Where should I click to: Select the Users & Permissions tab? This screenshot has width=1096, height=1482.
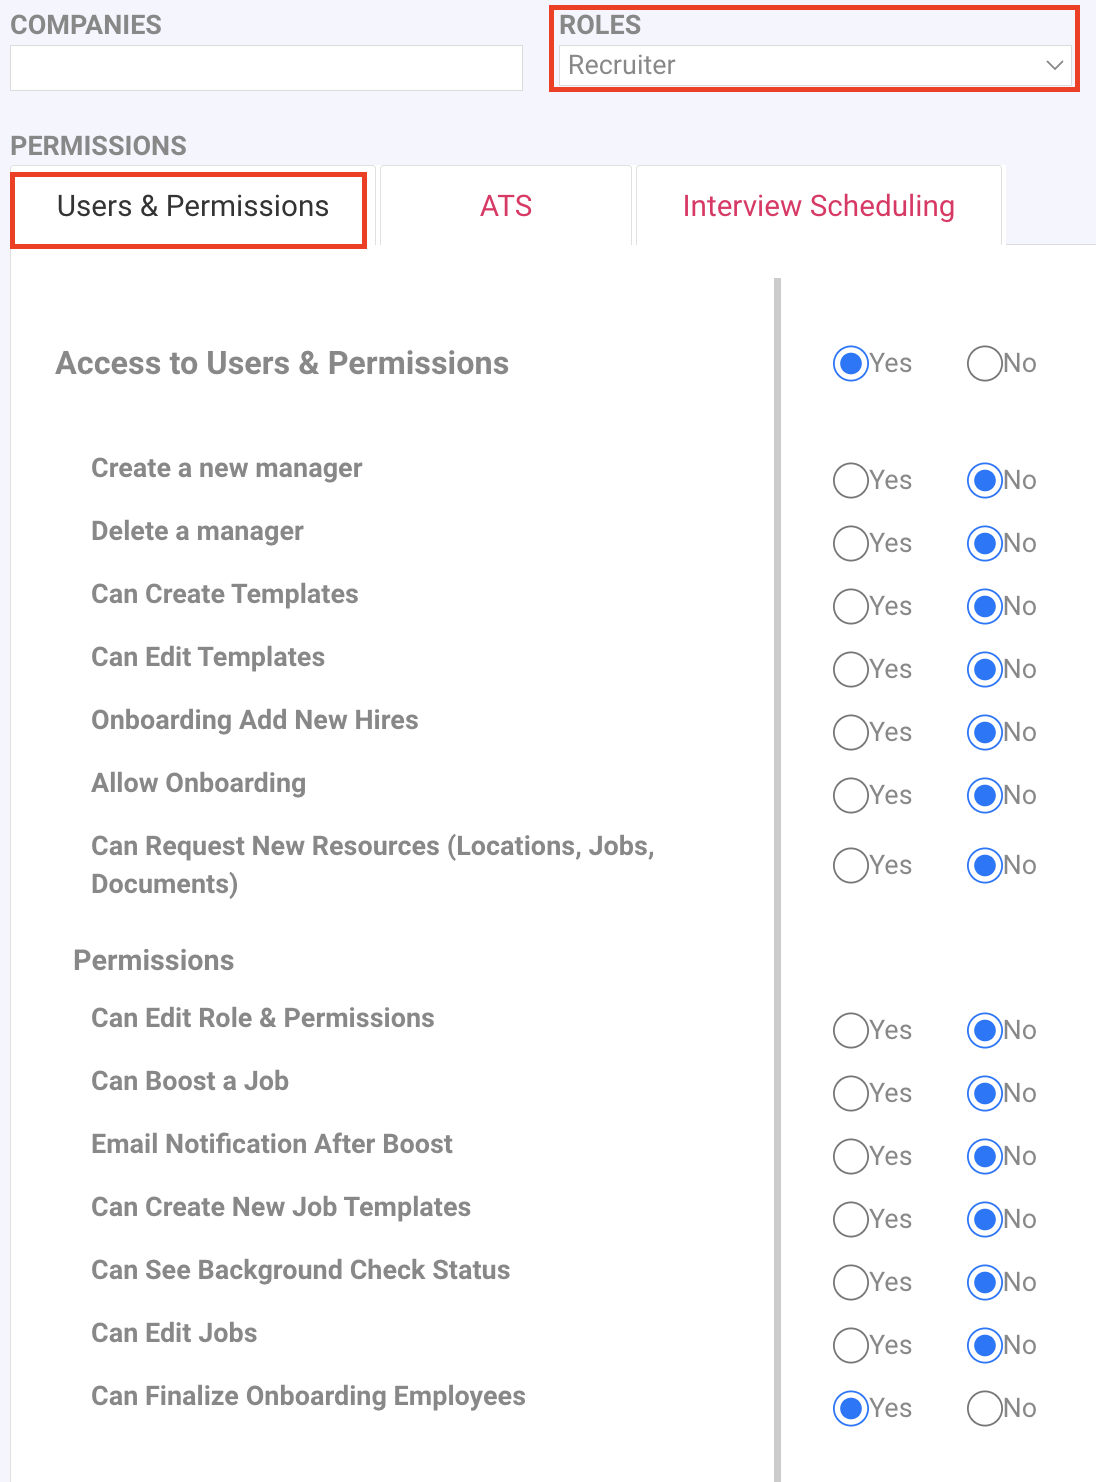pyautogui.click(x=192, y=207)
